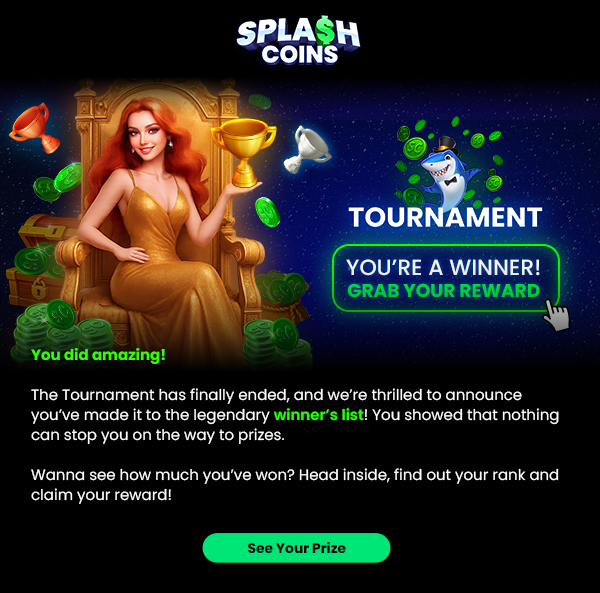600x593 pixels.
Task: Click the treasure chest padlock
Action: 38,287
